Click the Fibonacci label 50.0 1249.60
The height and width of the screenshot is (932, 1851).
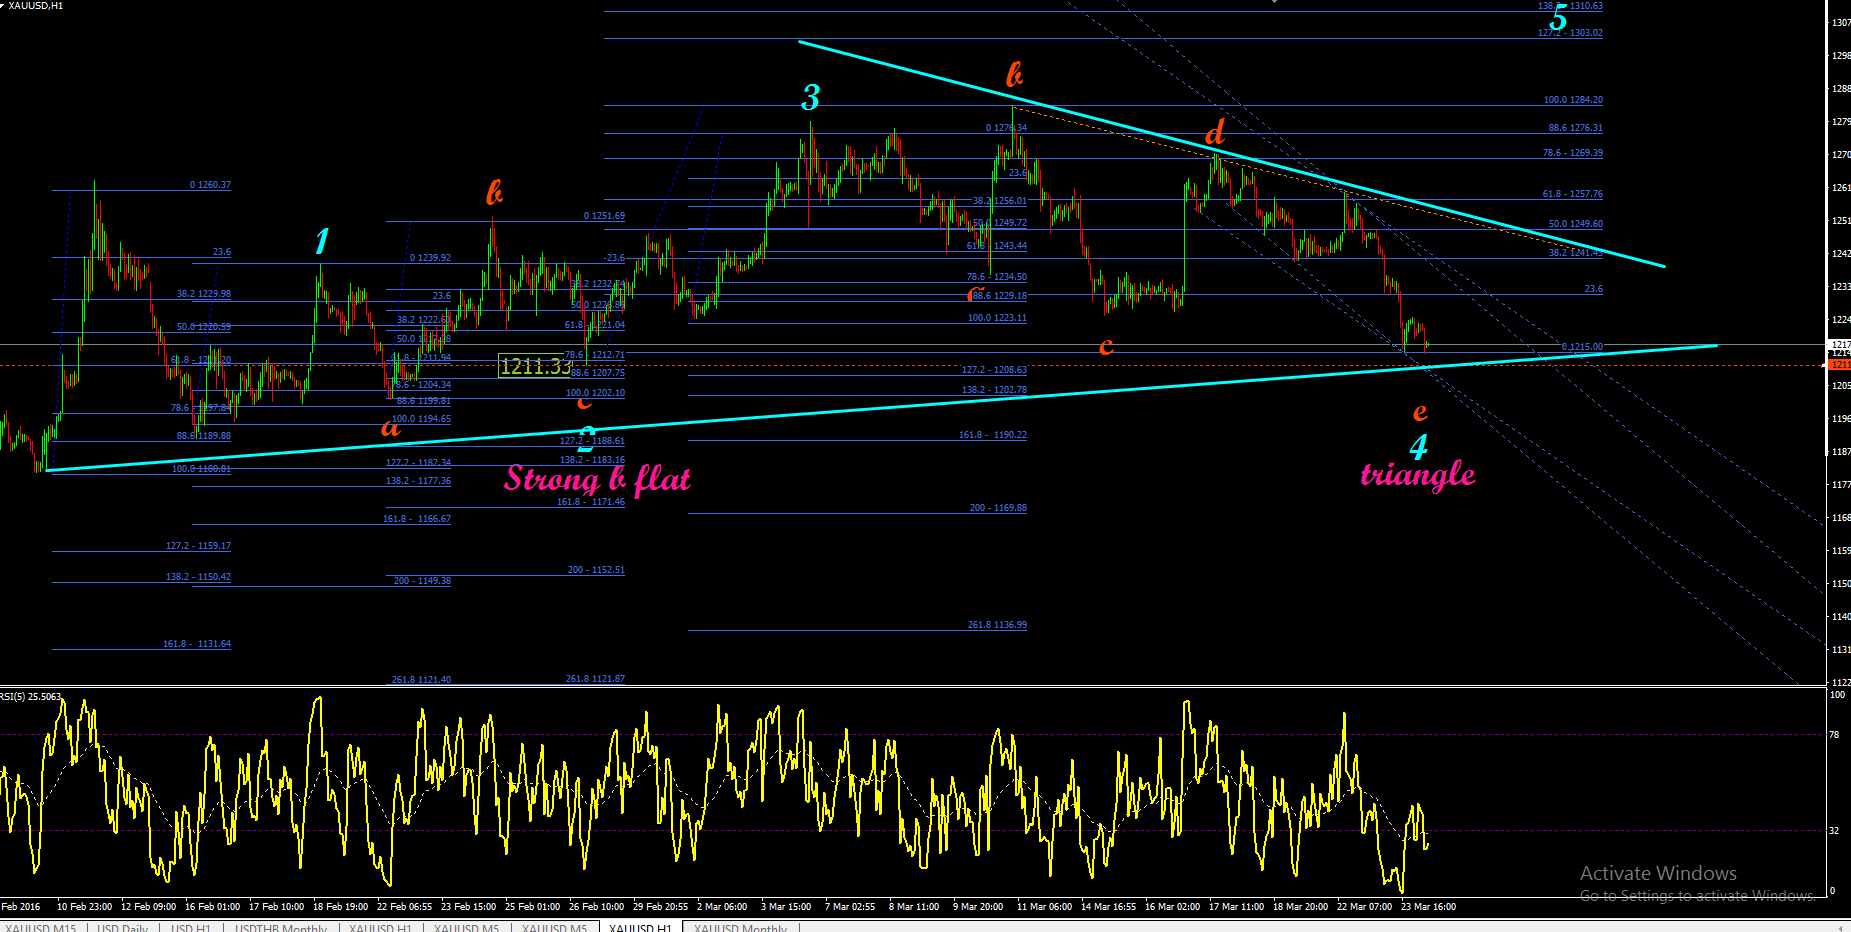point(1575,224)
